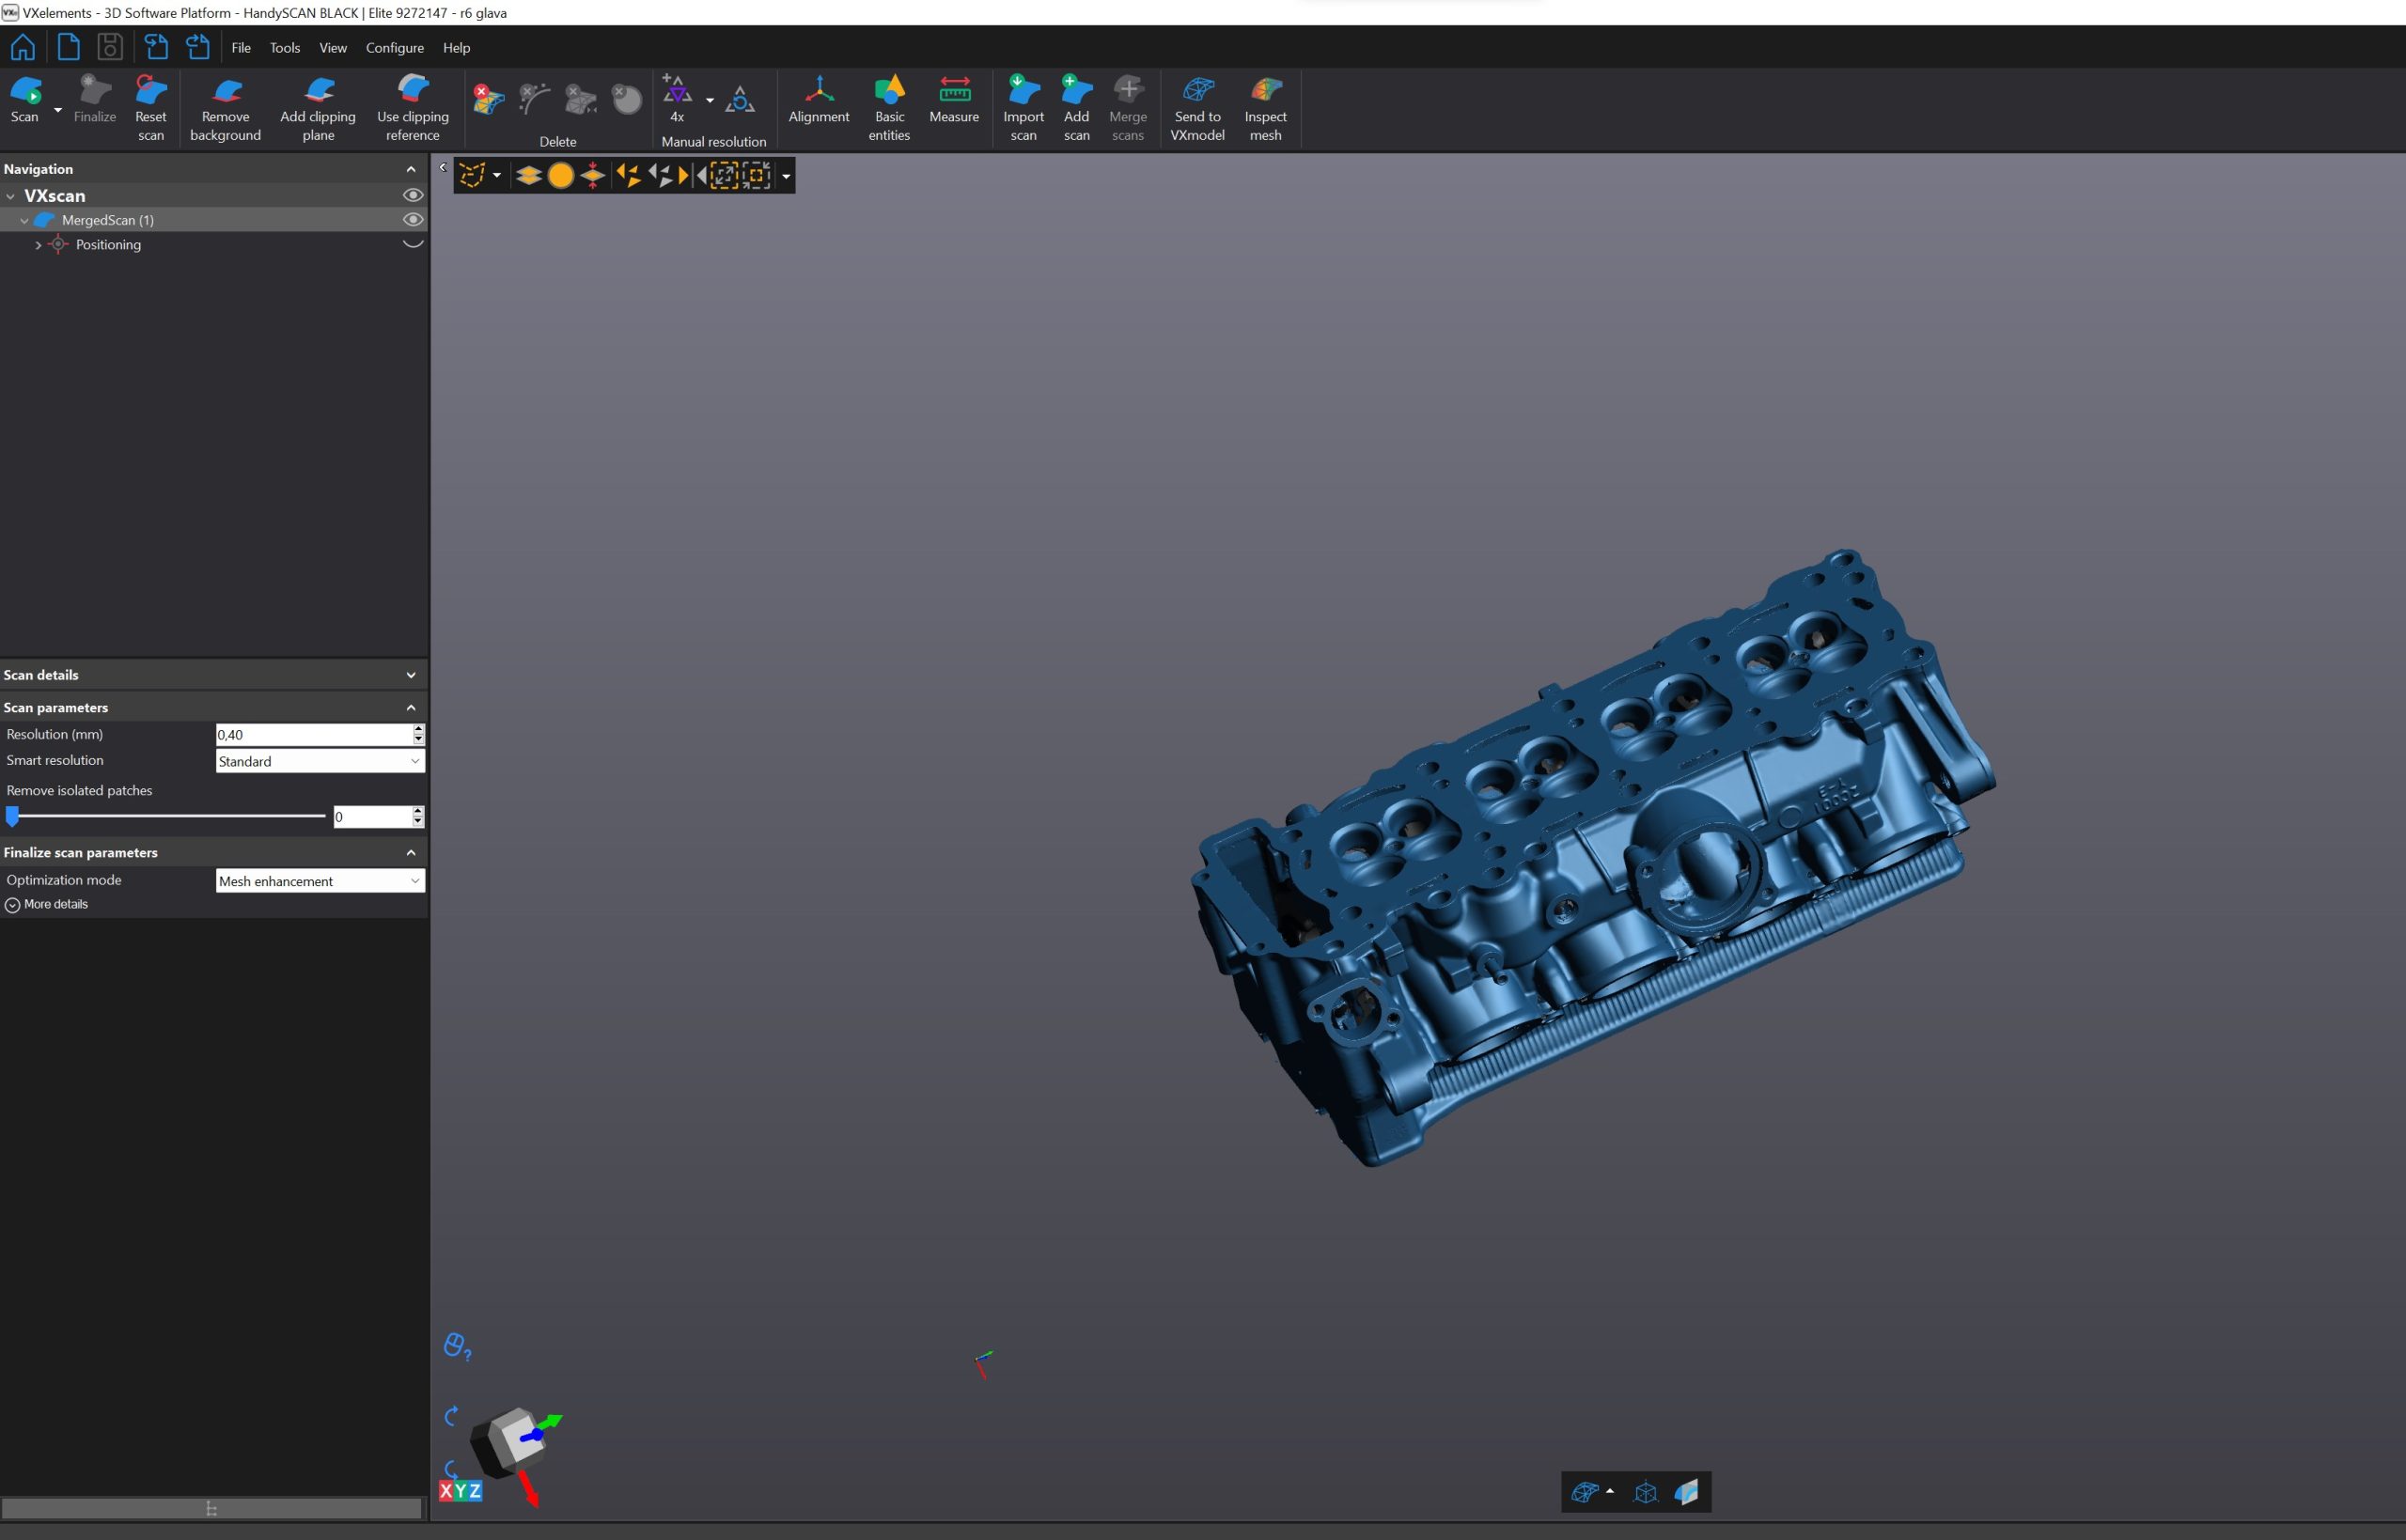Activate the 4x manual resolution tool
The image size is (2406, 1540).
[676, 100]
